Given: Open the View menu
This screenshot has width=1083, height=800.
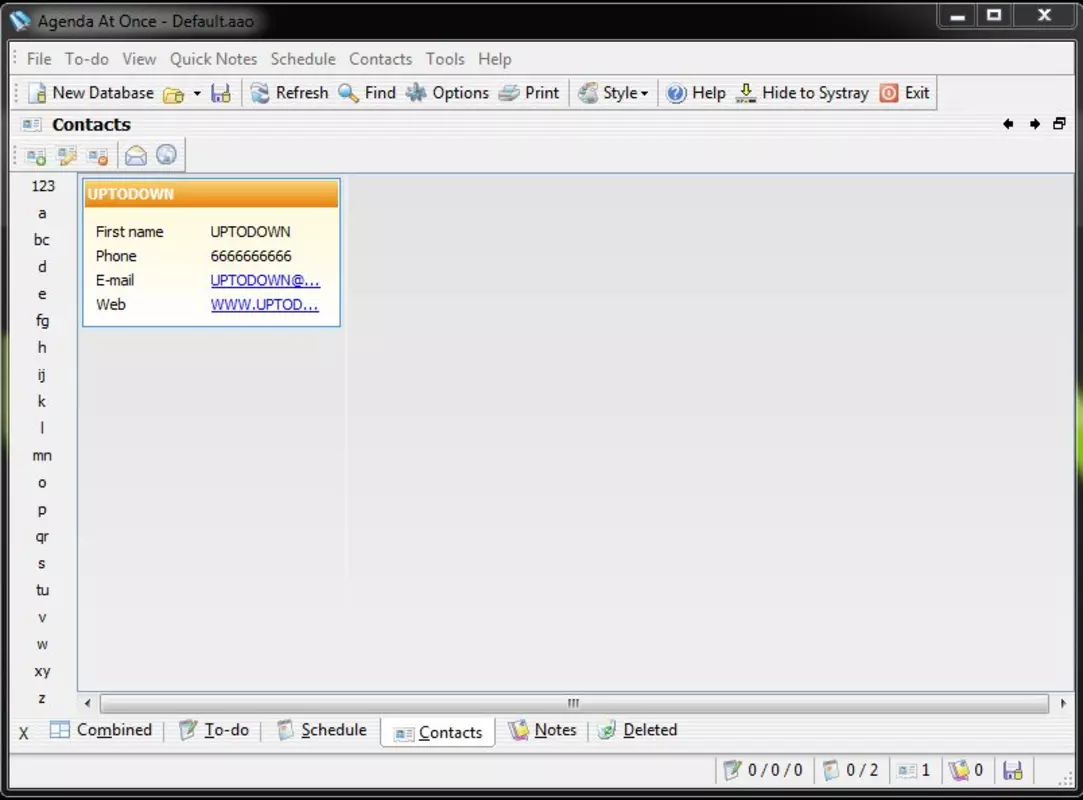Looking at the screenshot, I should [140, 59].
